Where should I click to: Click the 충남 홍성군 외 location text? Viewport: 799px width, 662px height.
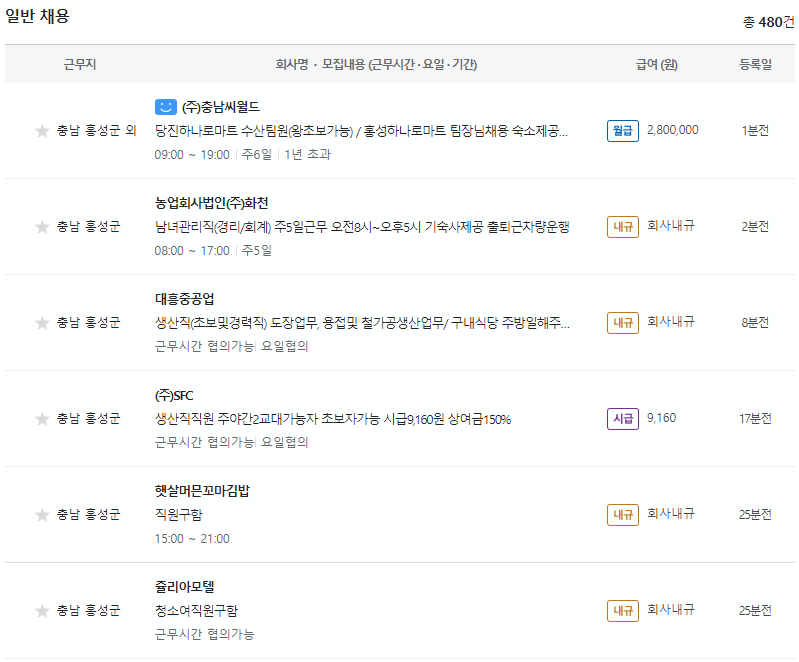click(96, 131)
